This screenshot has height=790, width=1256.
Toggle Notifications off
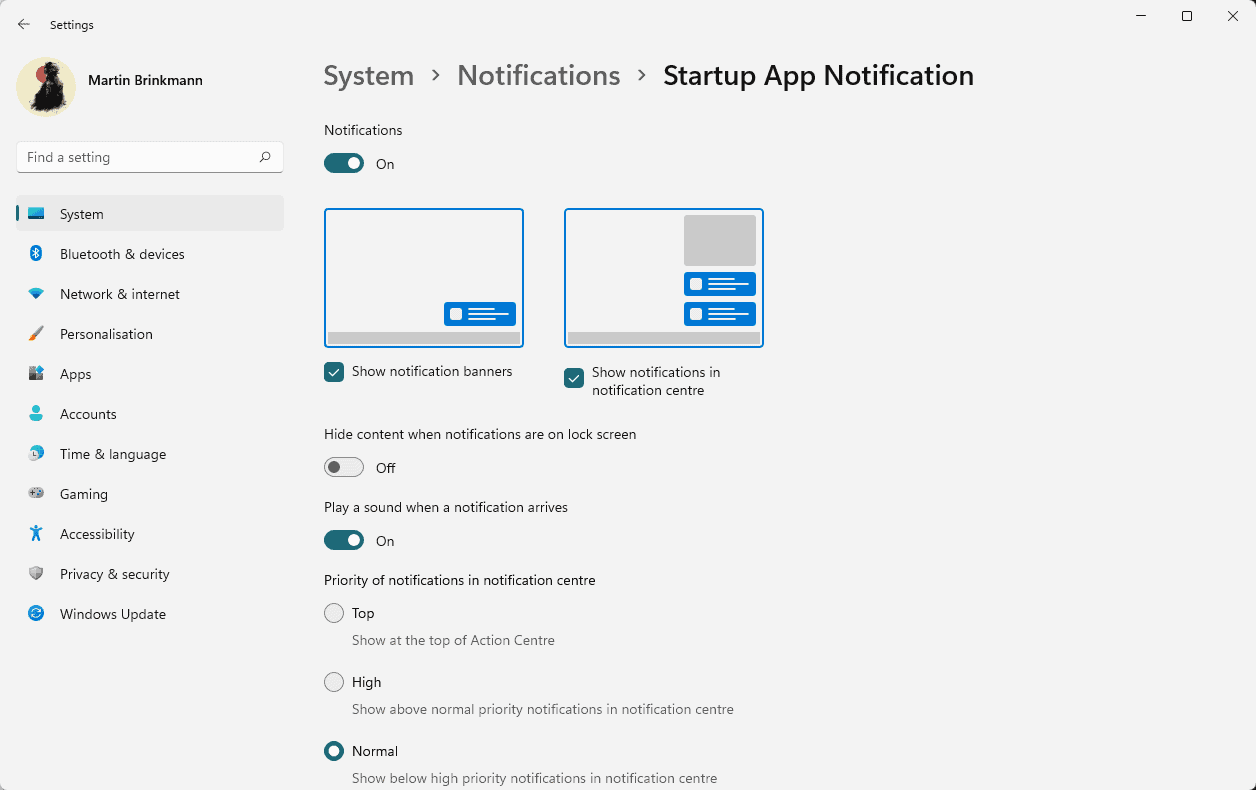[344, 161]
